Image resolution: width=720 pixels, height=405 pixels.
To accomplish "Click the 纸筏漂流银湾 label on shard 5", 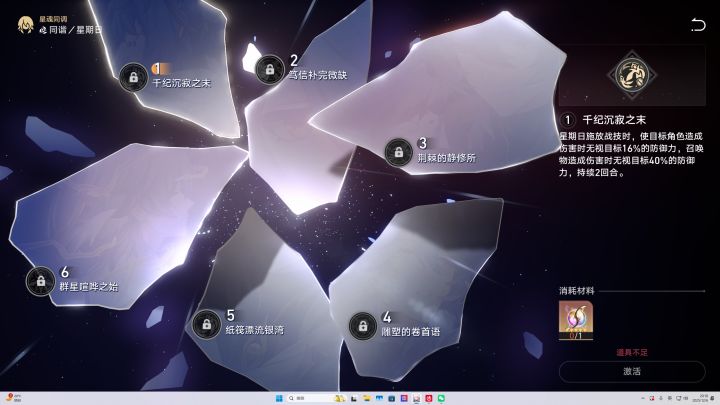I will pos(255,330).
